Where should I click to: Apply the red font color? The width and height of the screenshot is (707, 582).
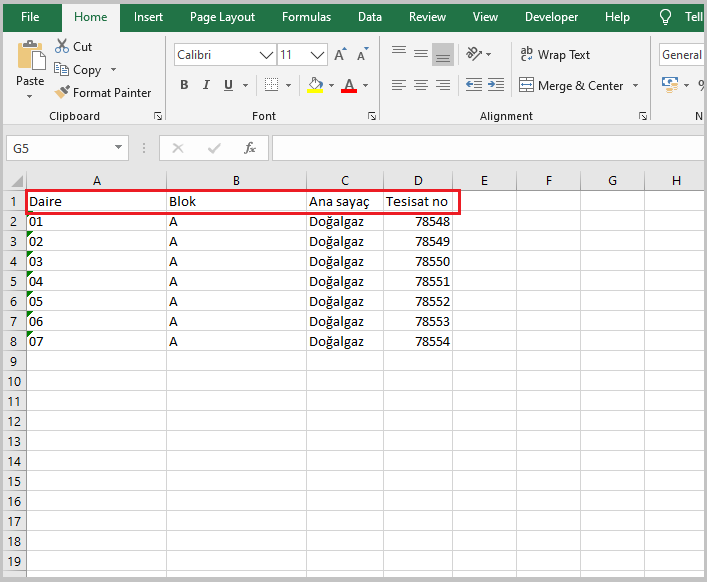349,85
